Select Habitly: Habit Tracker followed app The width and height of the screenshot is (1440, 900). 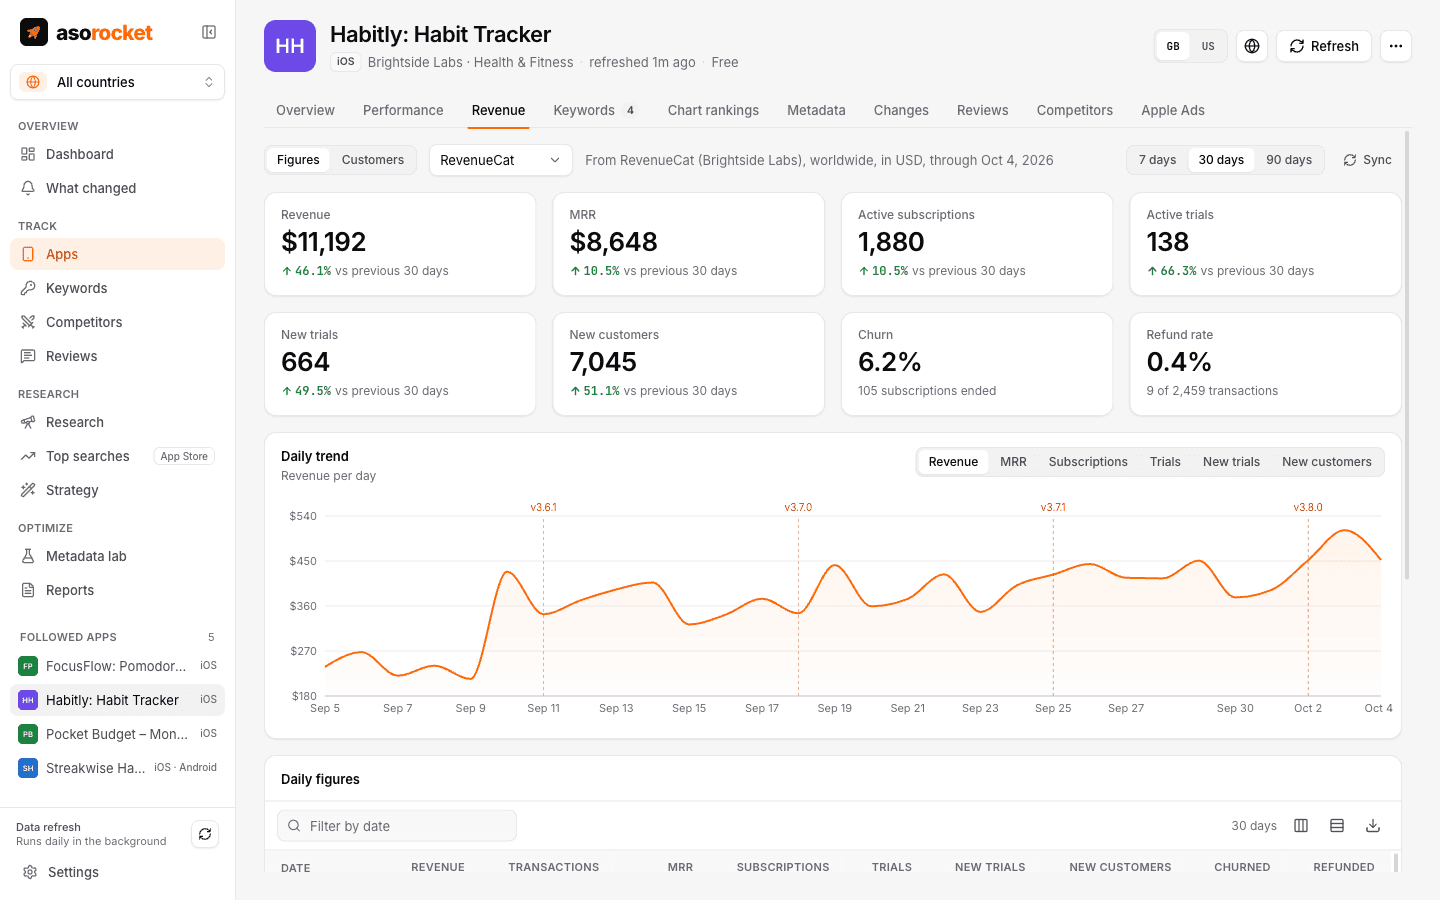[117, 700]
